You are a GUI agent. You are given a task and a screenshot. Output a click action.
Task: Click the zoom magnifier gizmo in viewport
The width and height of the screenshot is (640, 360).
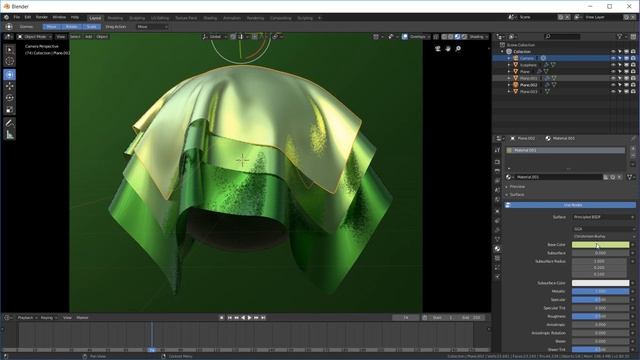click(x=458, y=49)
